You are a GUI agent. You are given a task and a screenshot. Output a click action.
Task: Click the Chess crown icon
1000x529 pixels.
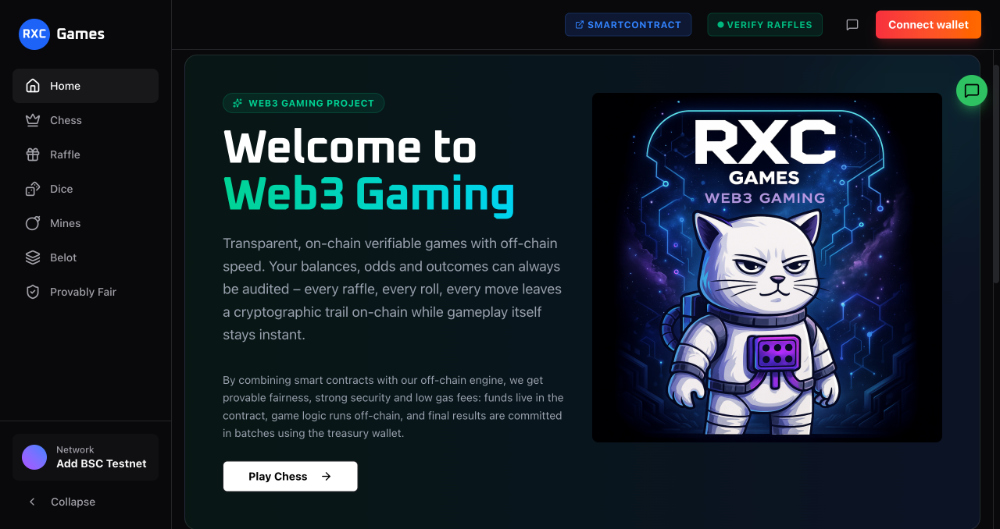pyautogui.click(x=33, y=120)
